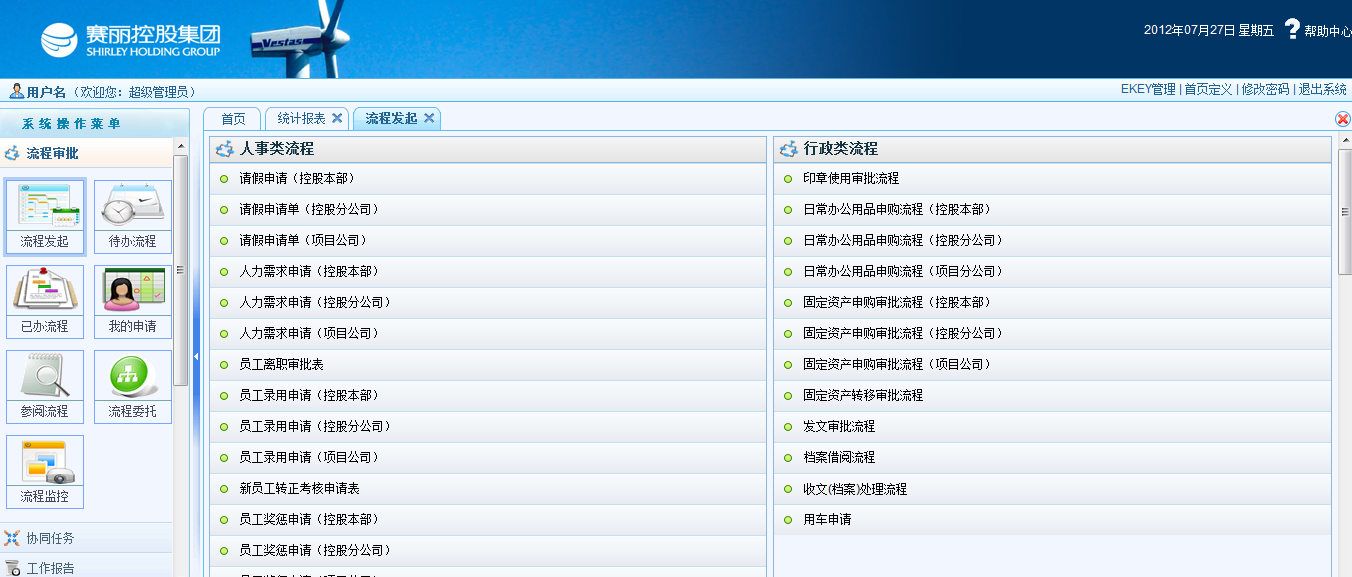1352x577 pixels.
Task: Open the 参阅流程 magnifier icon
Action: click(x=45, y=377)
